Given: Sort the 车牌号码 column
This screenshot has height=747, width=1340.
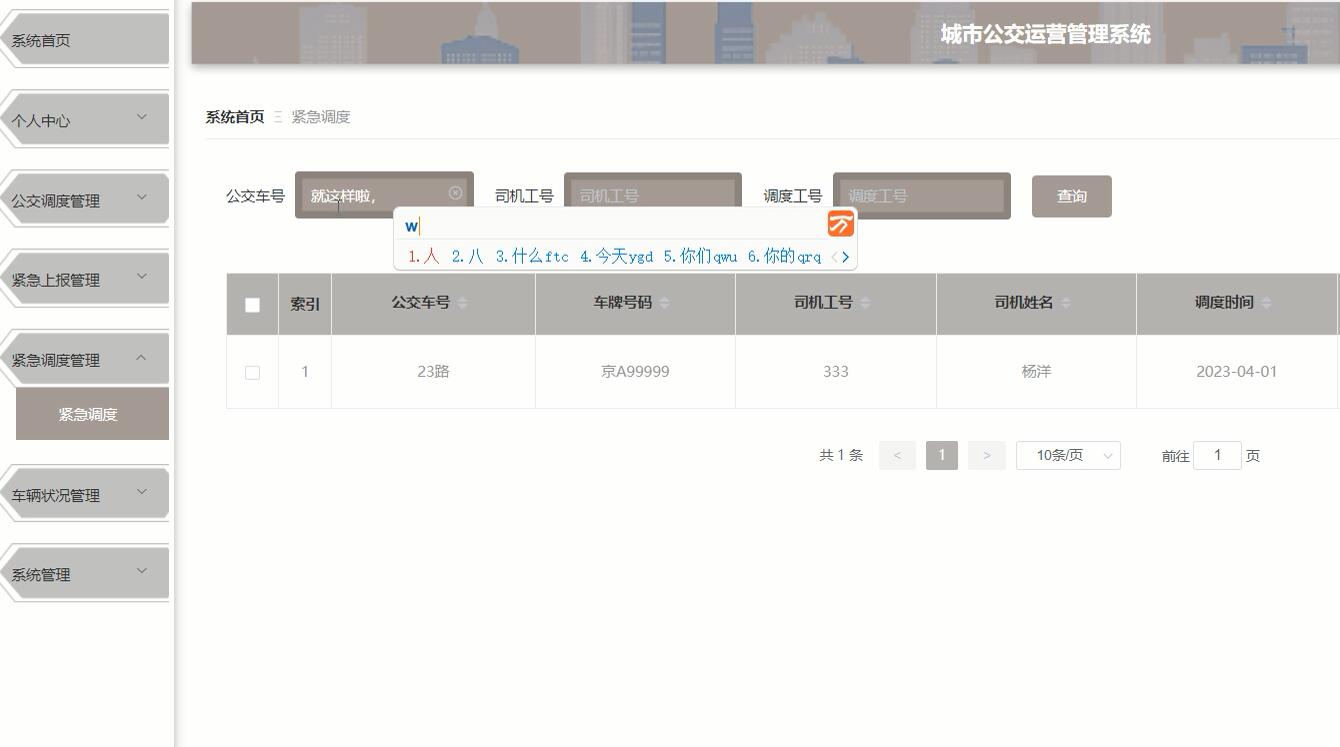Looking at the screenshot, I should tap(667, 303).
